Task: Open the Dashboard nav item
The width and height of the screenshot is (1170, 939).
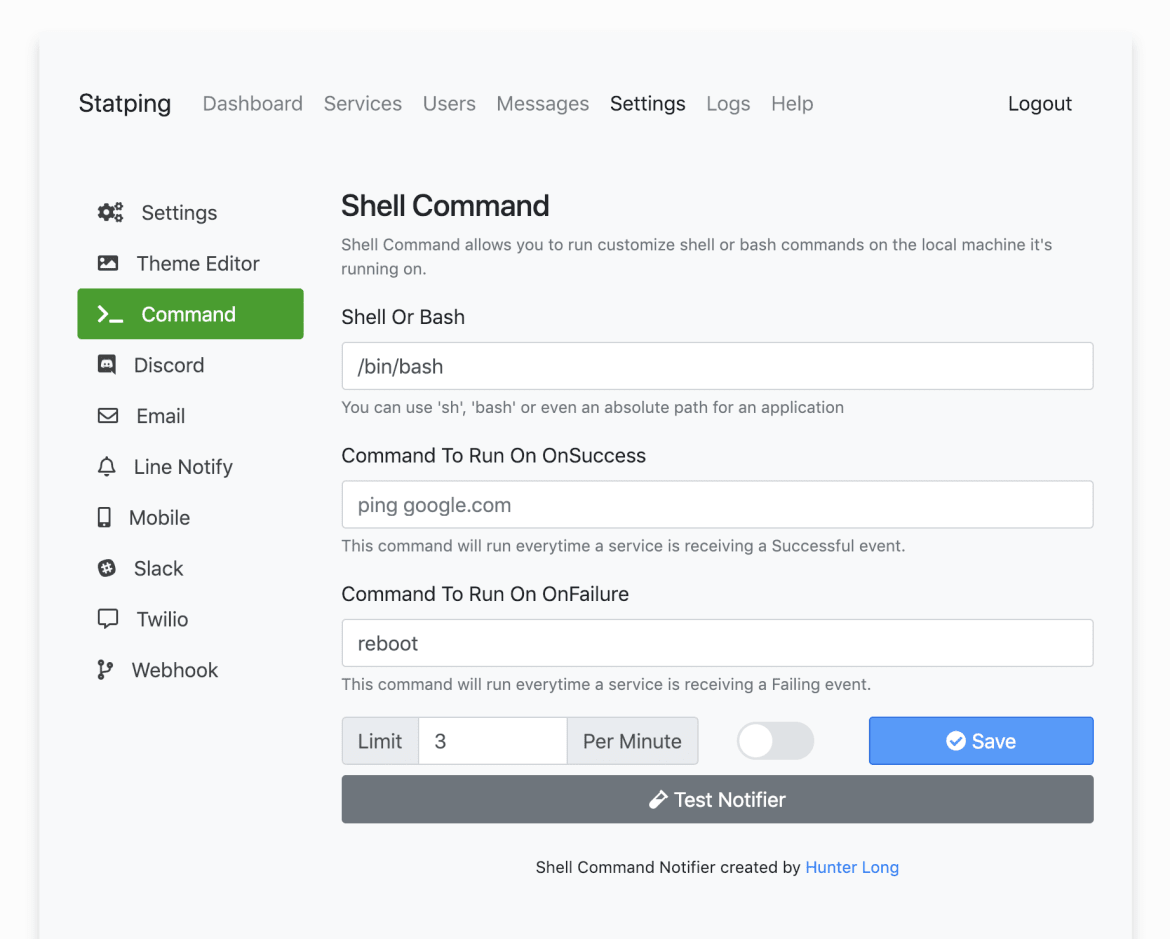Action: [x=252, y=104]
